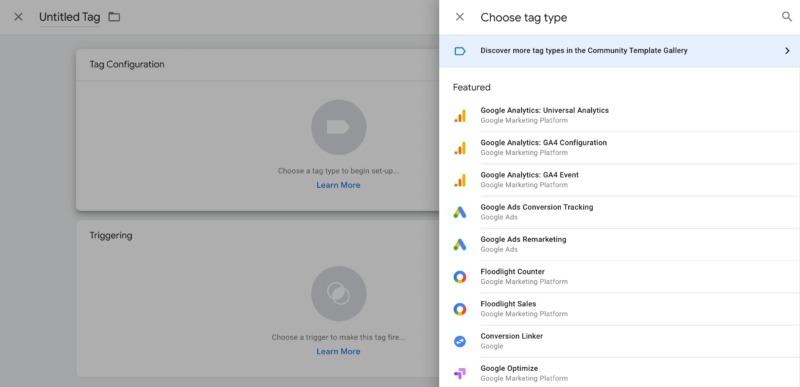This screenshot has width=800, height=387.
Task: Click 'Choose a tag type to begin set-up' text
Action: click(x=338, y=171)
